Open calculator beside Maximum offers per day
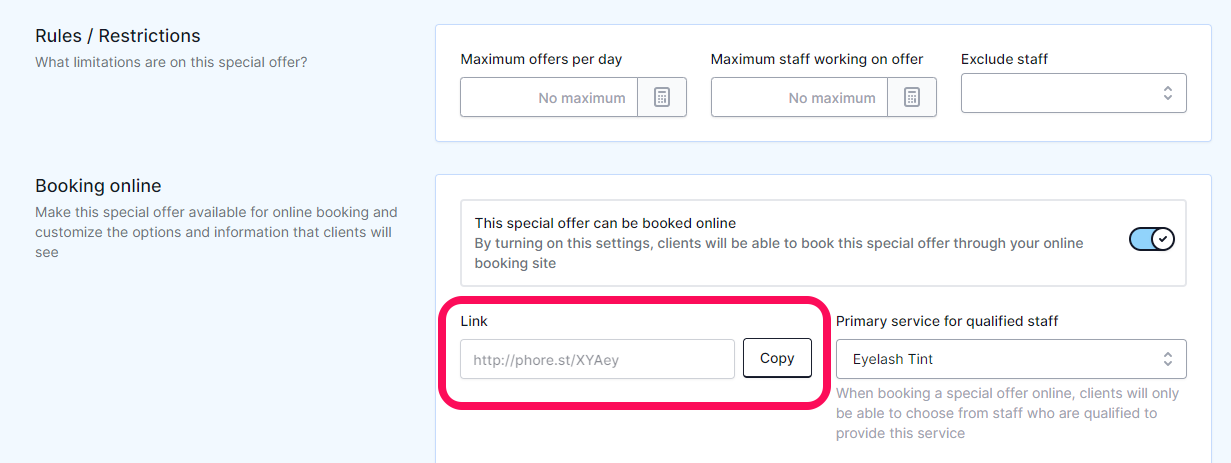This screenshot has width=1231, height=463. (x=662, y=97)
